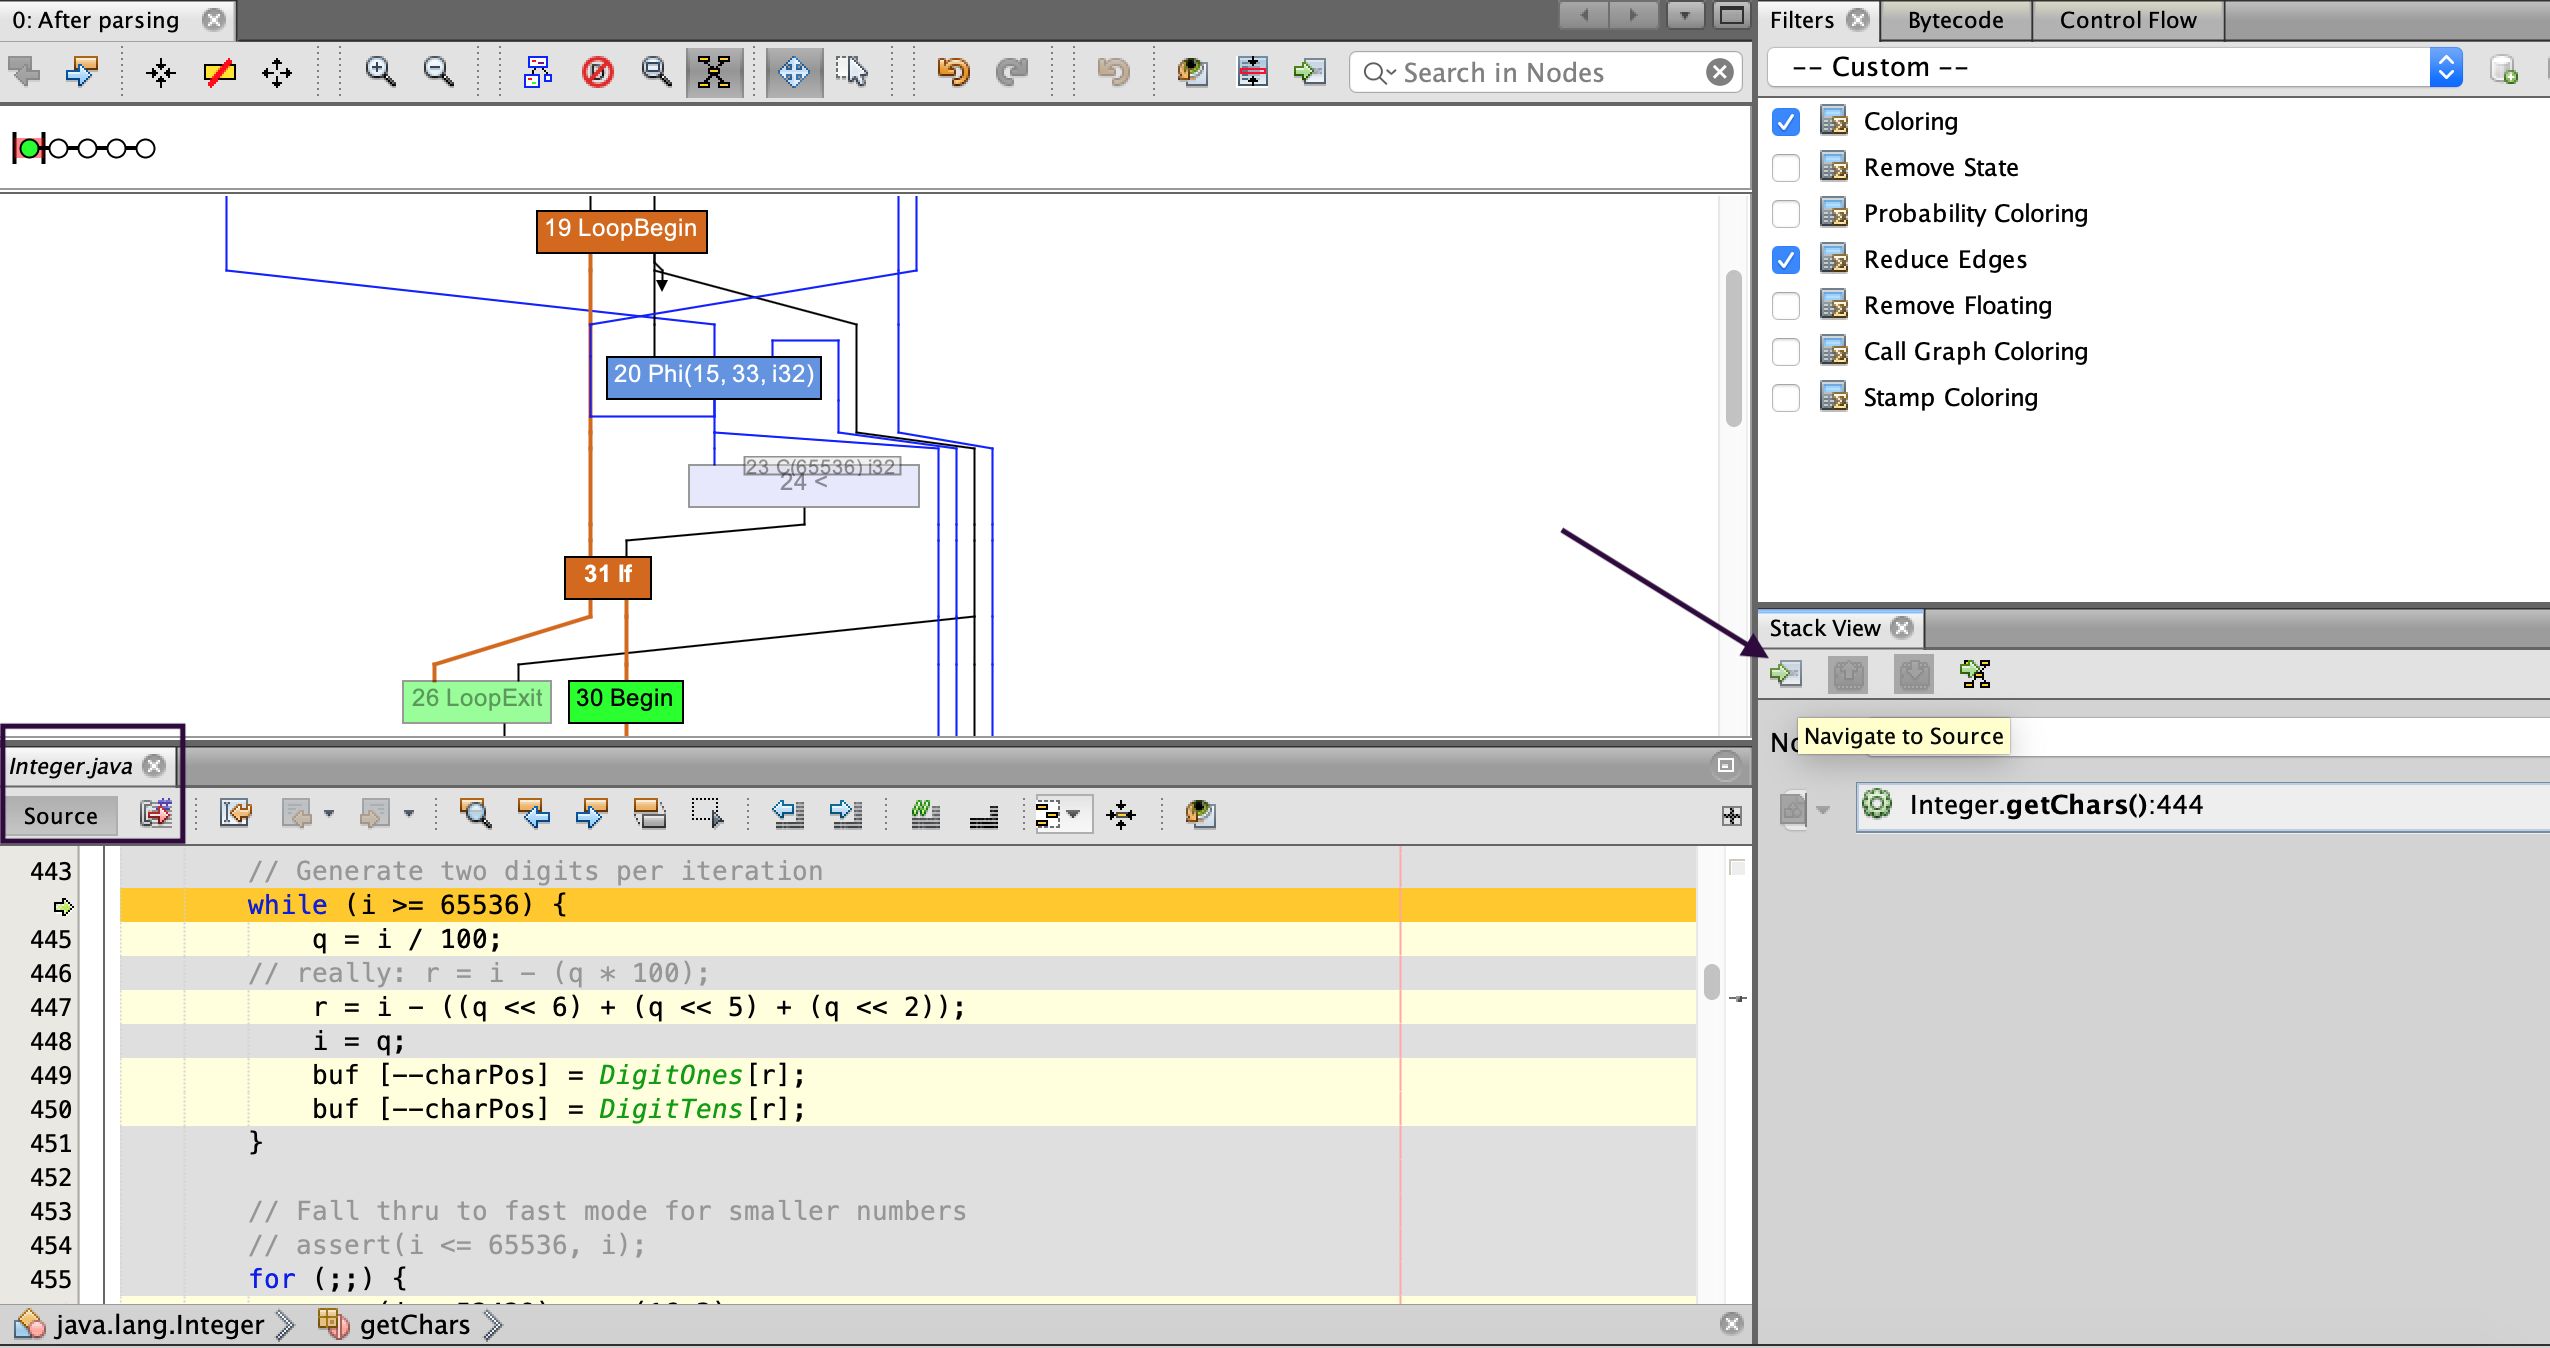Clear the Search in Nodes field
Image resolution: width=2550 pixels, height=1348 pixels.
coord(1719,72)
